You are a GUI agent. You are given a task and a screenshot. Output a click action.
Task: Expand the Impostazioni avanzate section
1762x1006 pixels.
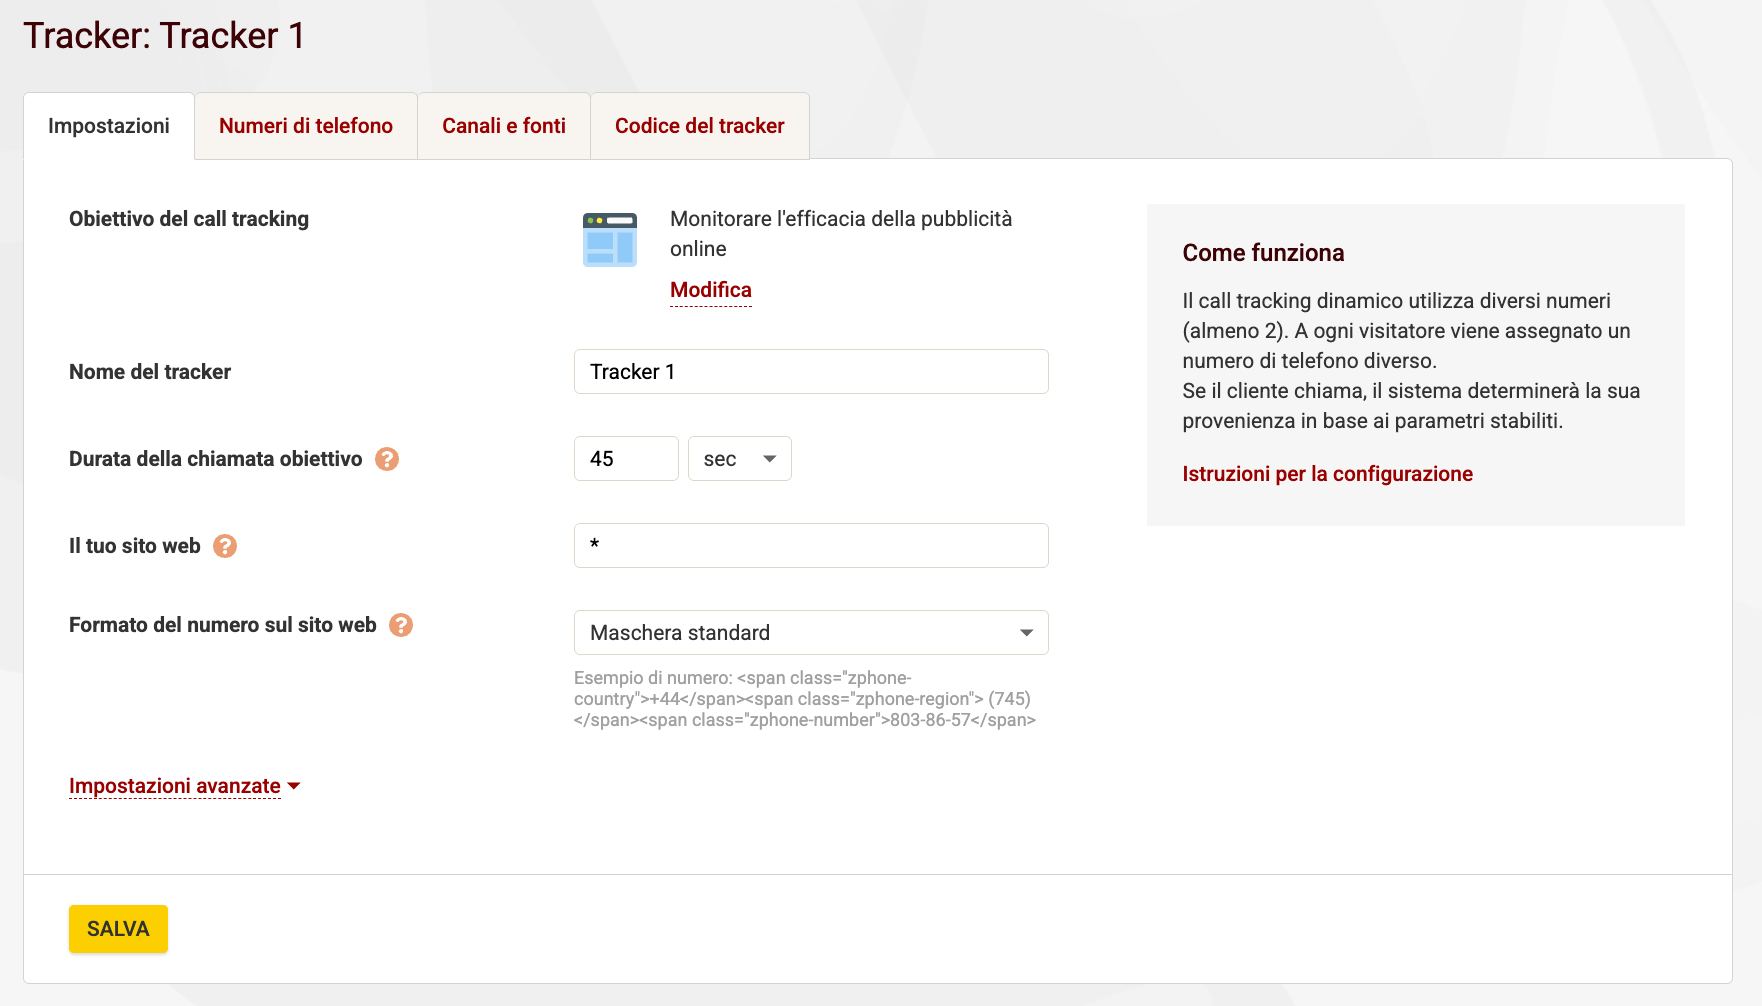tap(173, 786)
